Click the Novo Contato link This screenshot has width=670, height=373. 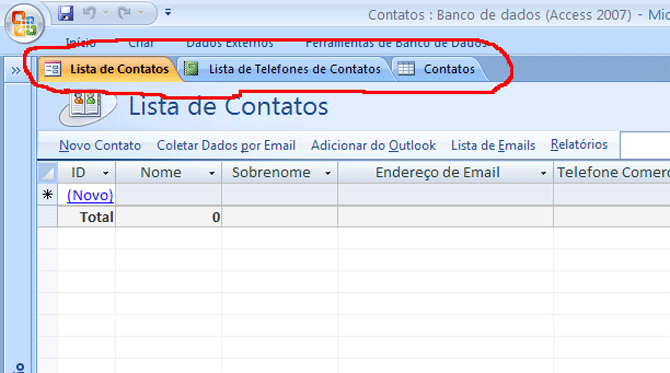(100, 145)
